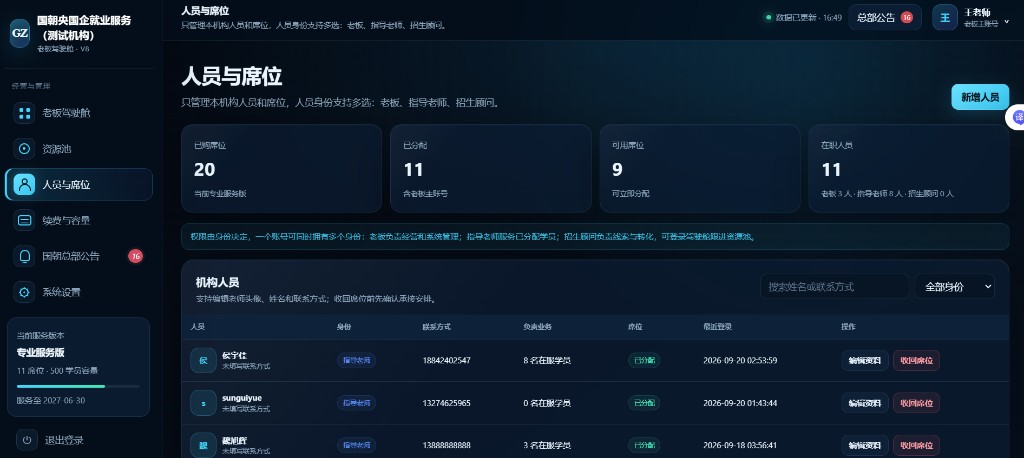Screen dimensions: 1024x458
Task: Click 指导老师 tag in 18842402547 row
Action: 356,360
